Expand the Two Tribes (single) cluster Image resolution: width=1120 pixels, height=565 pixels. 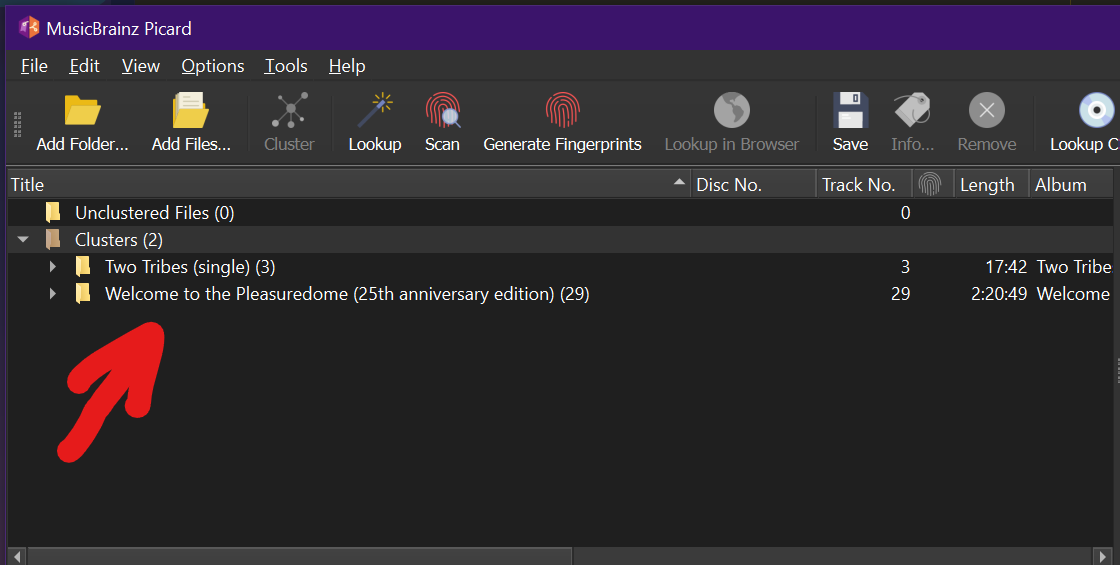pyautogui.click(x=53, y=266)
